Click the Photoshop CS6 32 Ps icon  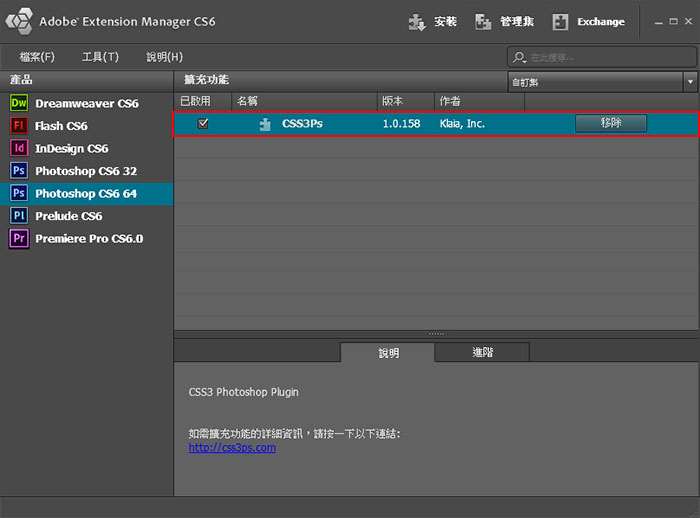tap(19, 171)
